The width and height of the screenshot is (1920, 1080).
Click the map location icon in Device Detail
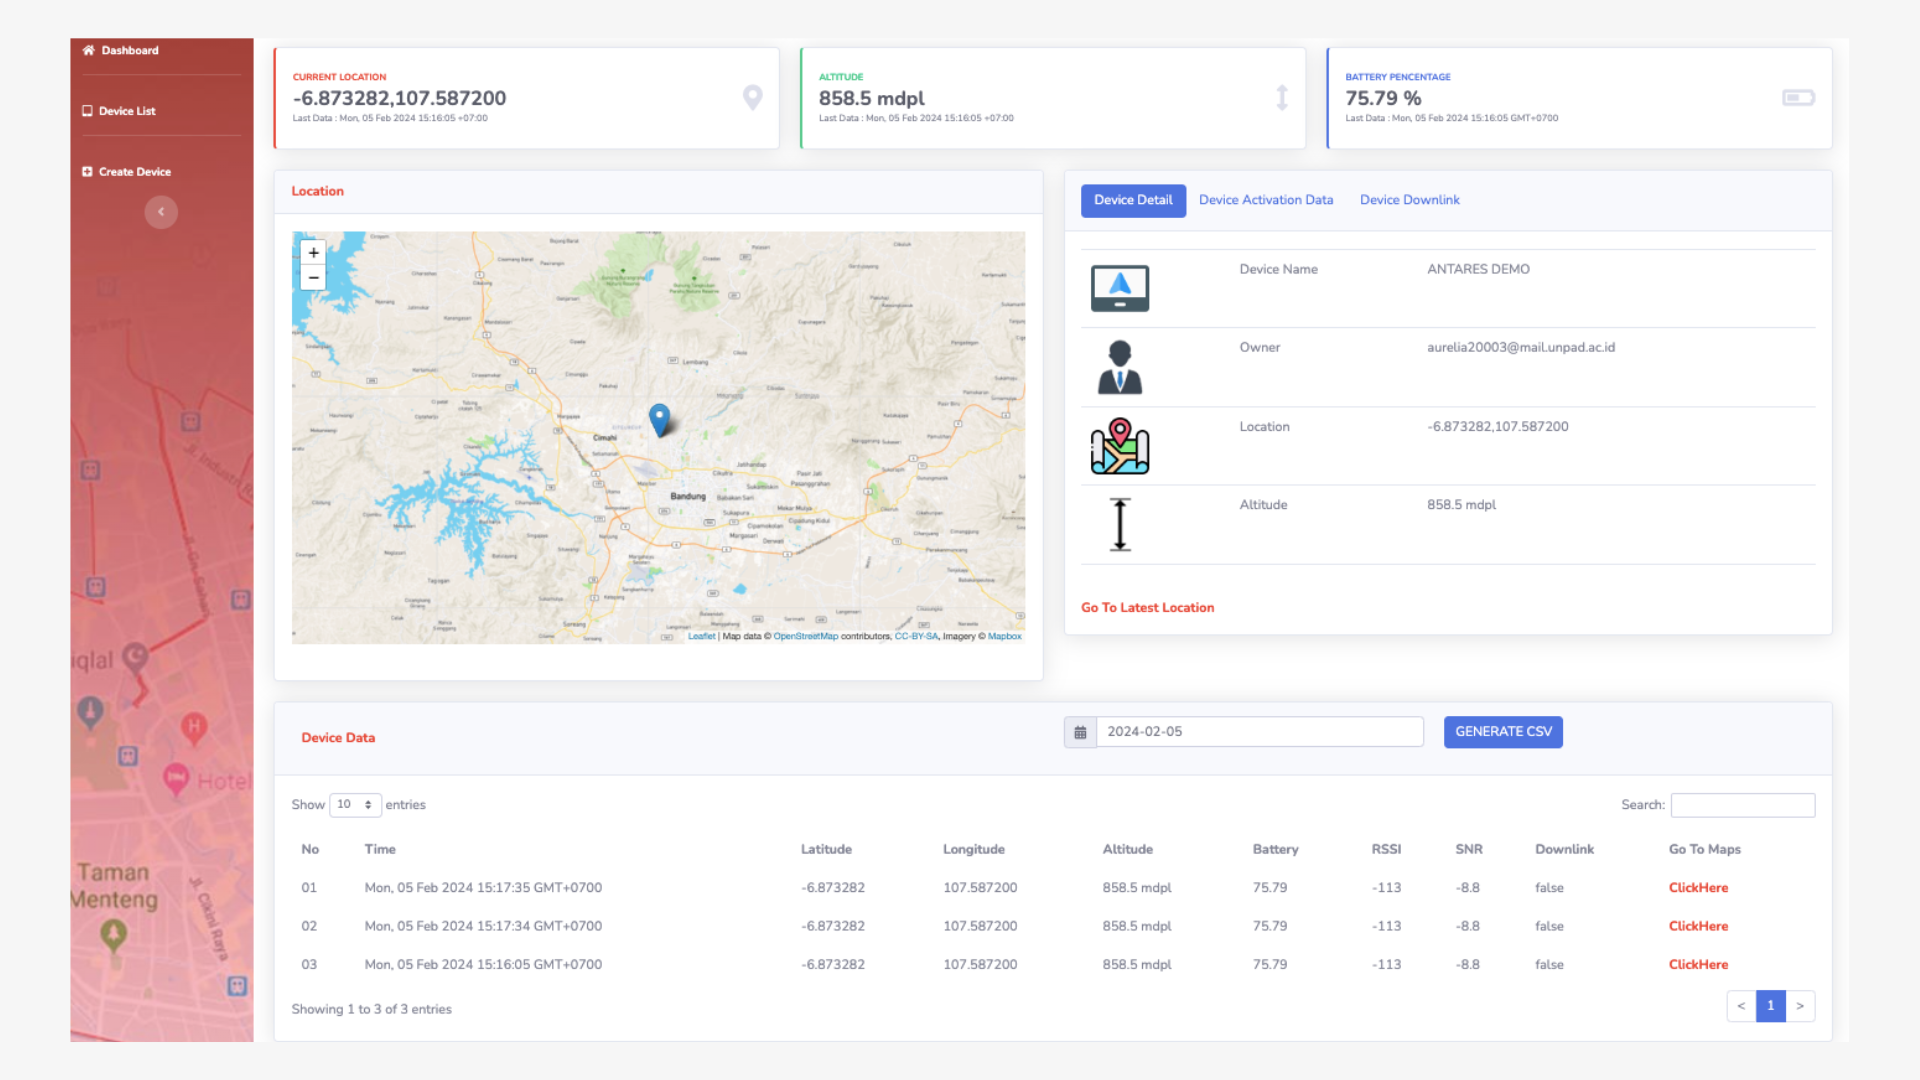1119,446
